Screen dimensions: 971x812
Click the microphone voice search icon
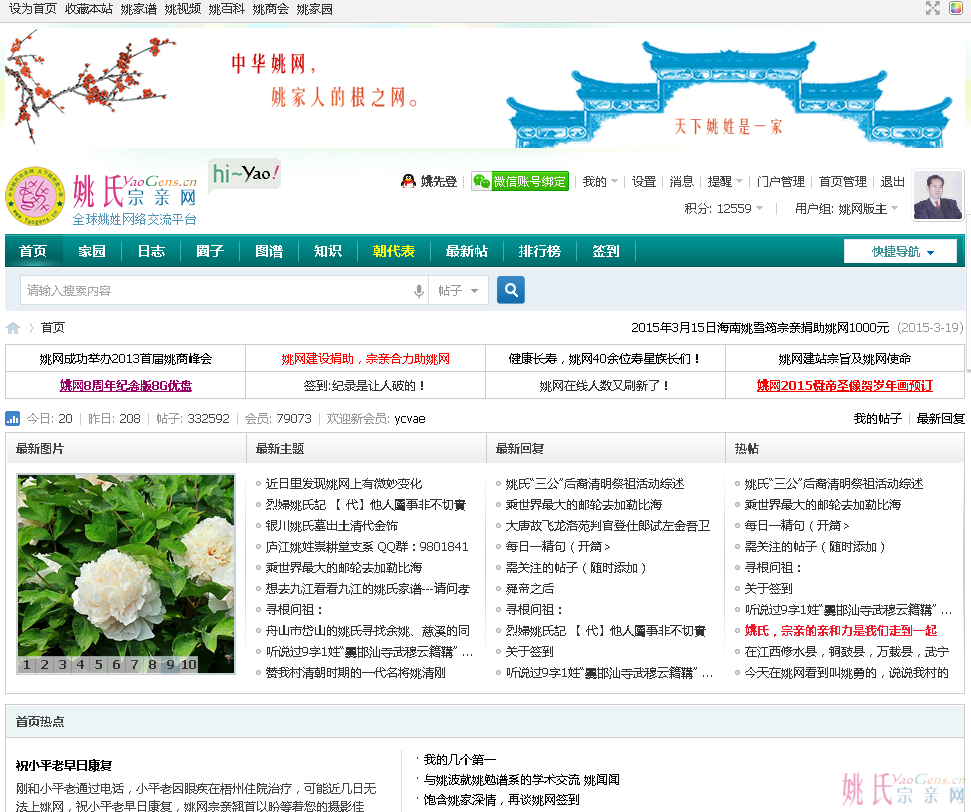click(419, 290)
